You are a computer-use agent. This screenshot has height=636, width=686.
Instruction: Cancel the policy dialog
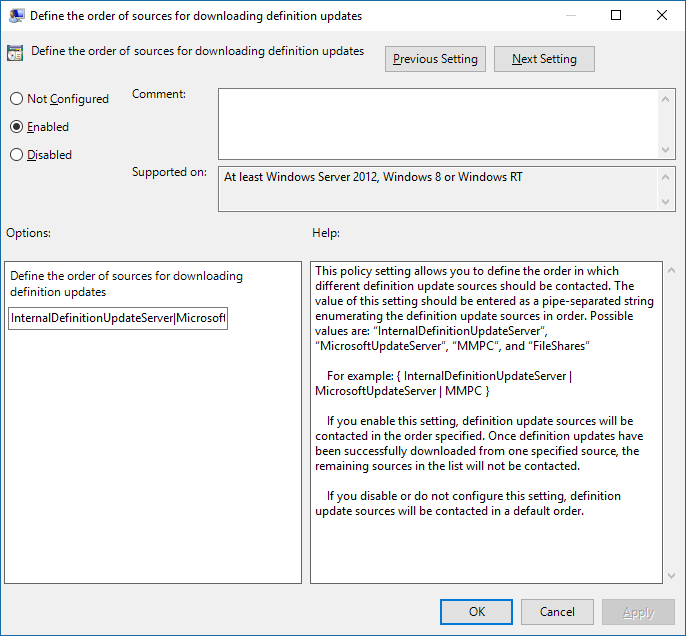pyautogui.click(x=557, y=612)
